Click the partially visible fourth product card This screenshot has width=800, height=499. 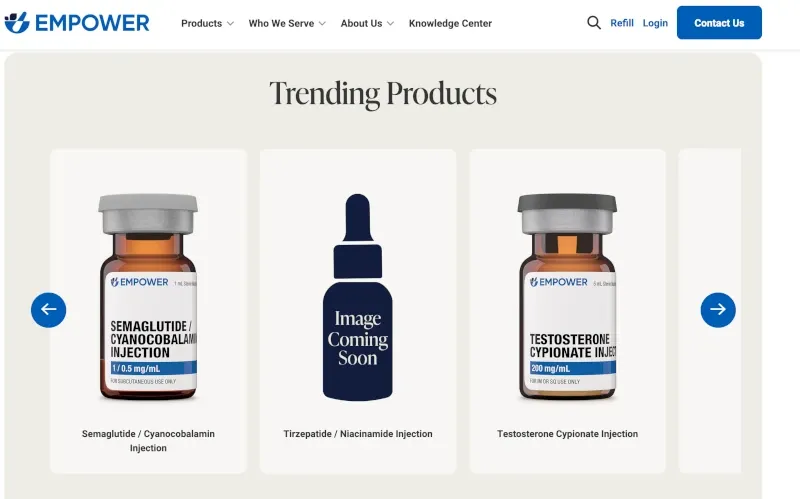pyautogui.click(x=710, y=311)
